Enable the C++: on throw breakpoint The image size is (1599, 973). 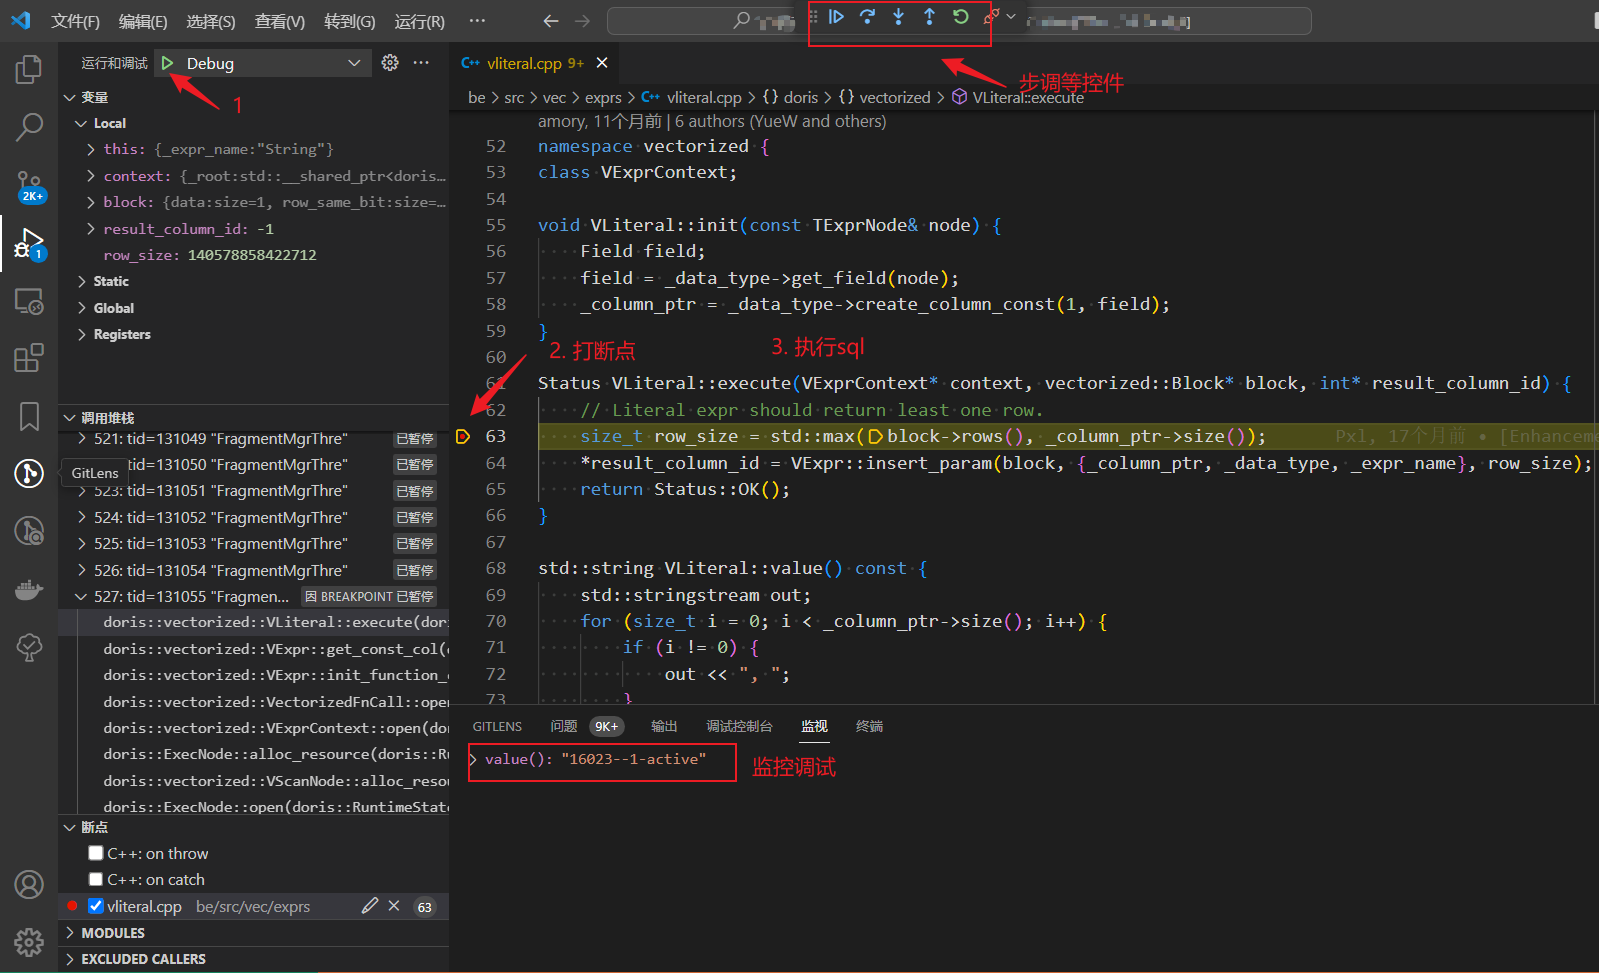[96, 853]
